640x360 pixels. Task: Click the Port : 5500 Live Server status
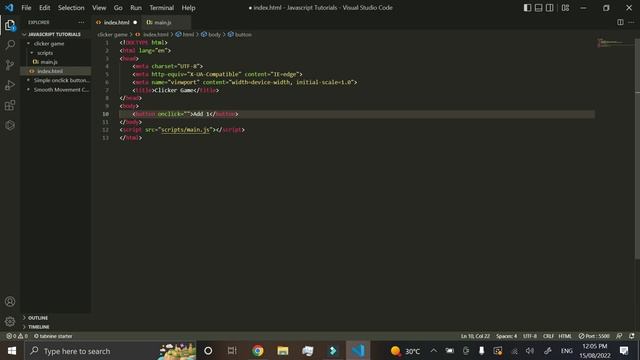(594, 336)
